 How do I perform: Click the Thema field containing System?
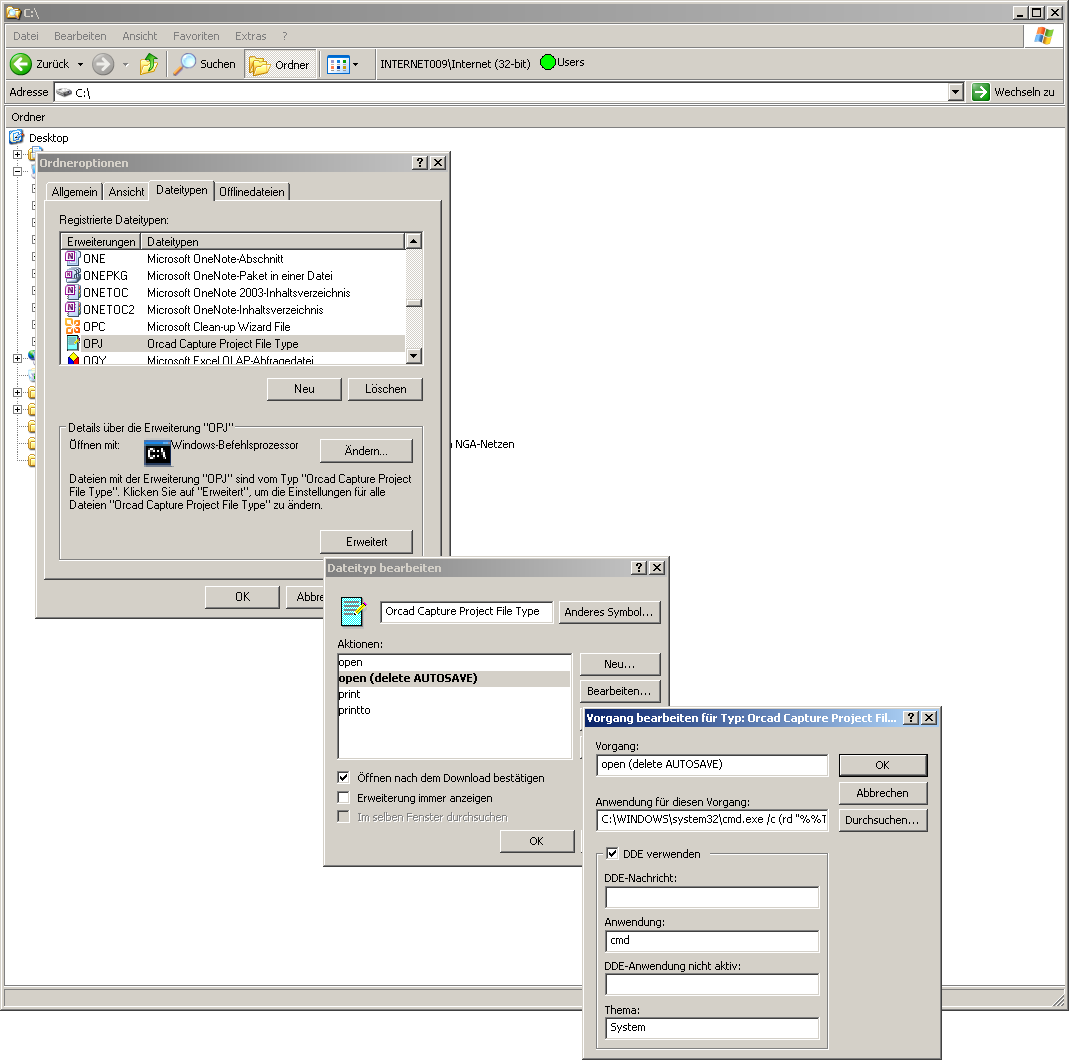point(712,1028)
